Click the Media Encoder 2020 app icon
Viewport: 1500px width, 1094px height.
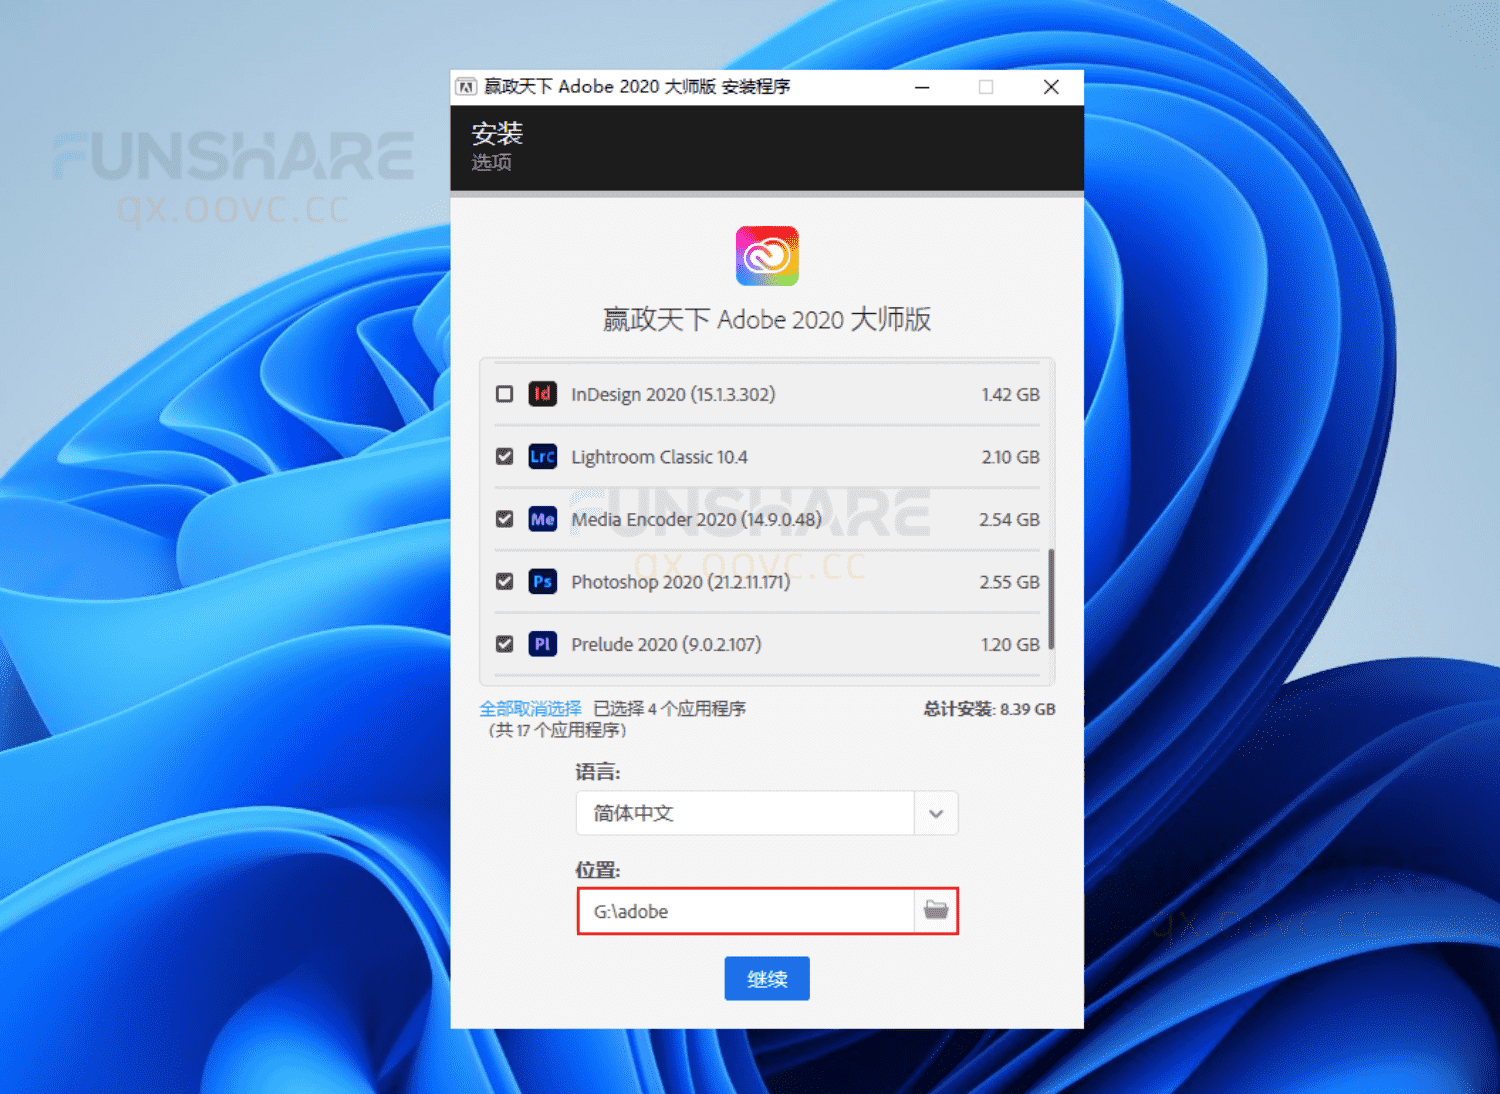pos(543,519)
